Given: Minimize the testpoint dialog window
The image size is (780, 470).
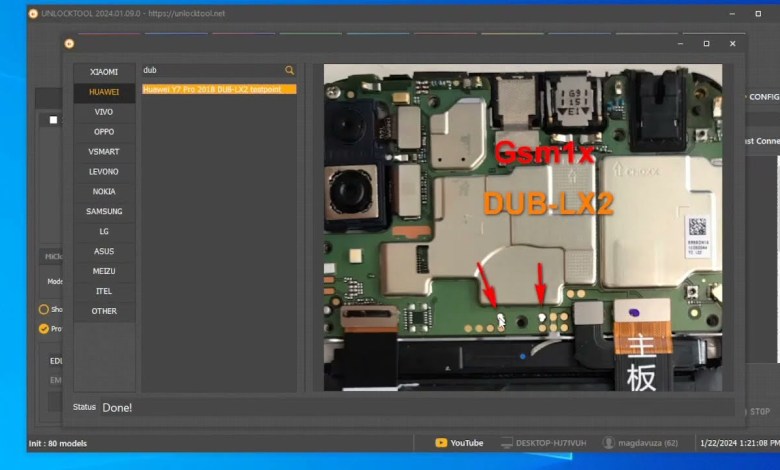Looking at the screenshot, I should click(680, 44).
